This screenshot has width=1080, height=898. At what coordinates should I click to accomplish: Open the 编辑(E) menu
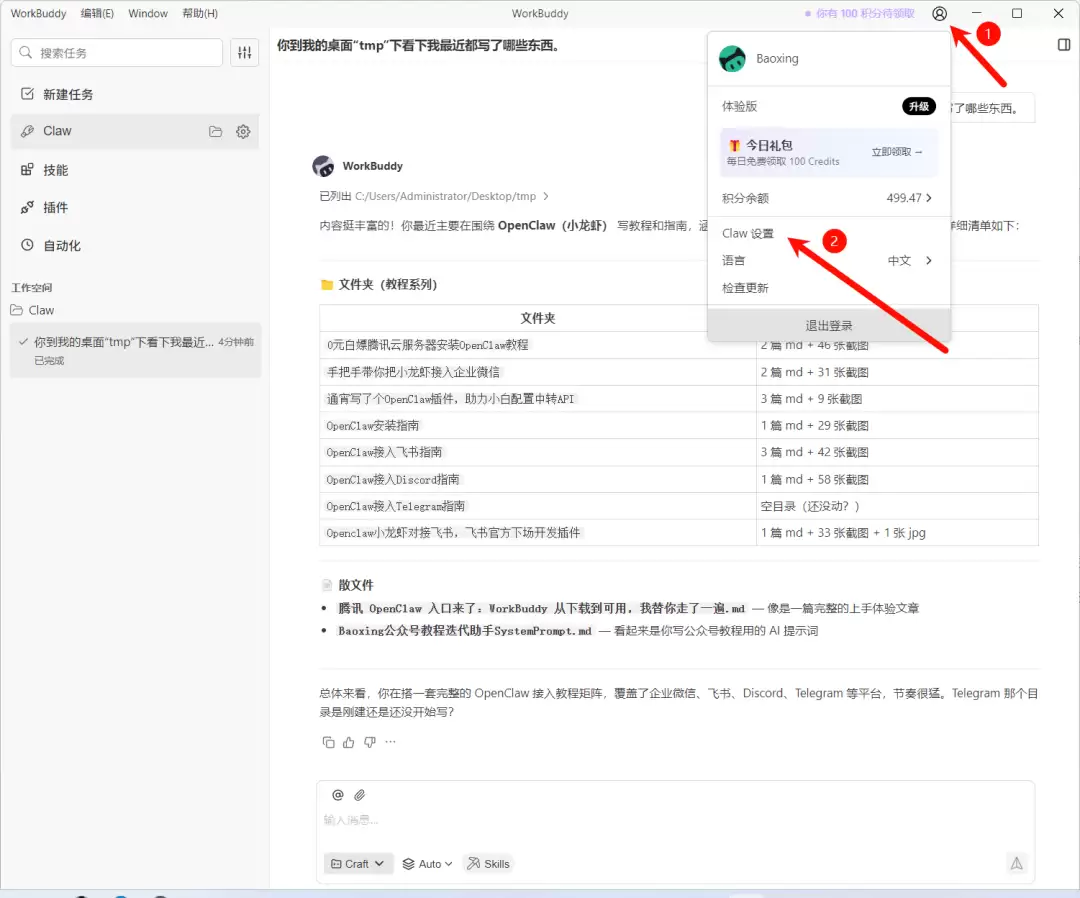tap(97, 14)
